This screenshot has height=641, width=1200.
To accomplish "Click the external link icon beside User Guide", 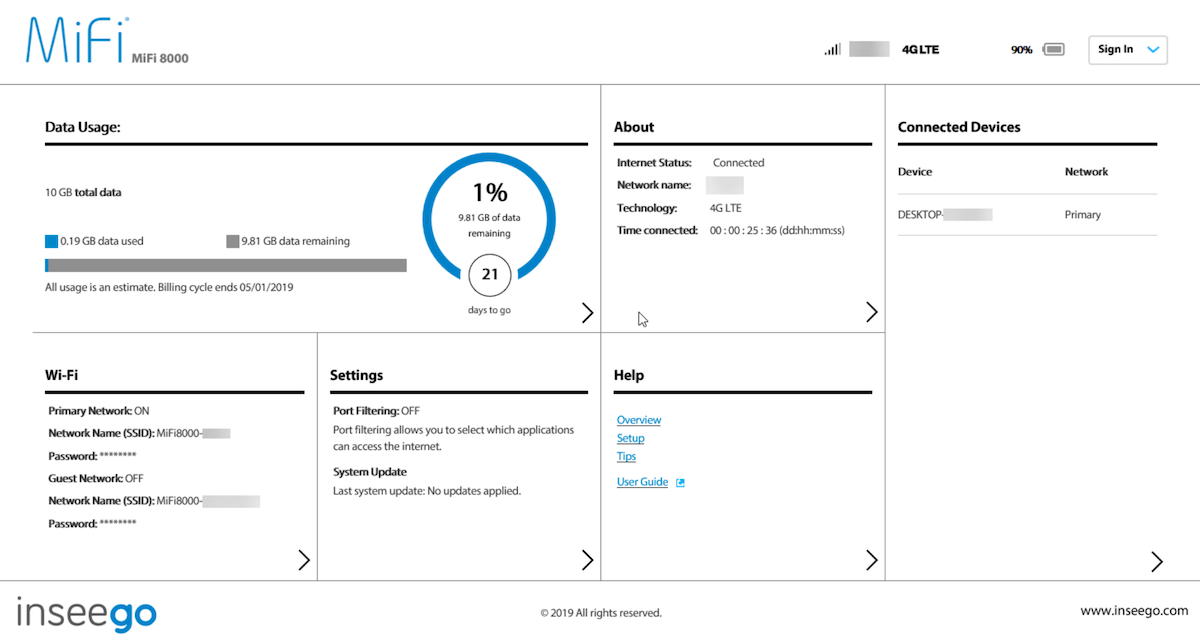I will (681, 483).
